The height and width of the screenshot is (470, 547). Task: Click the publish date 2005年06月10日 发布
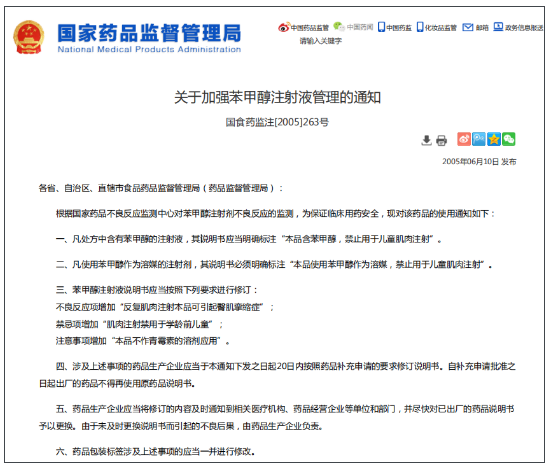click(x=479, y=162)
